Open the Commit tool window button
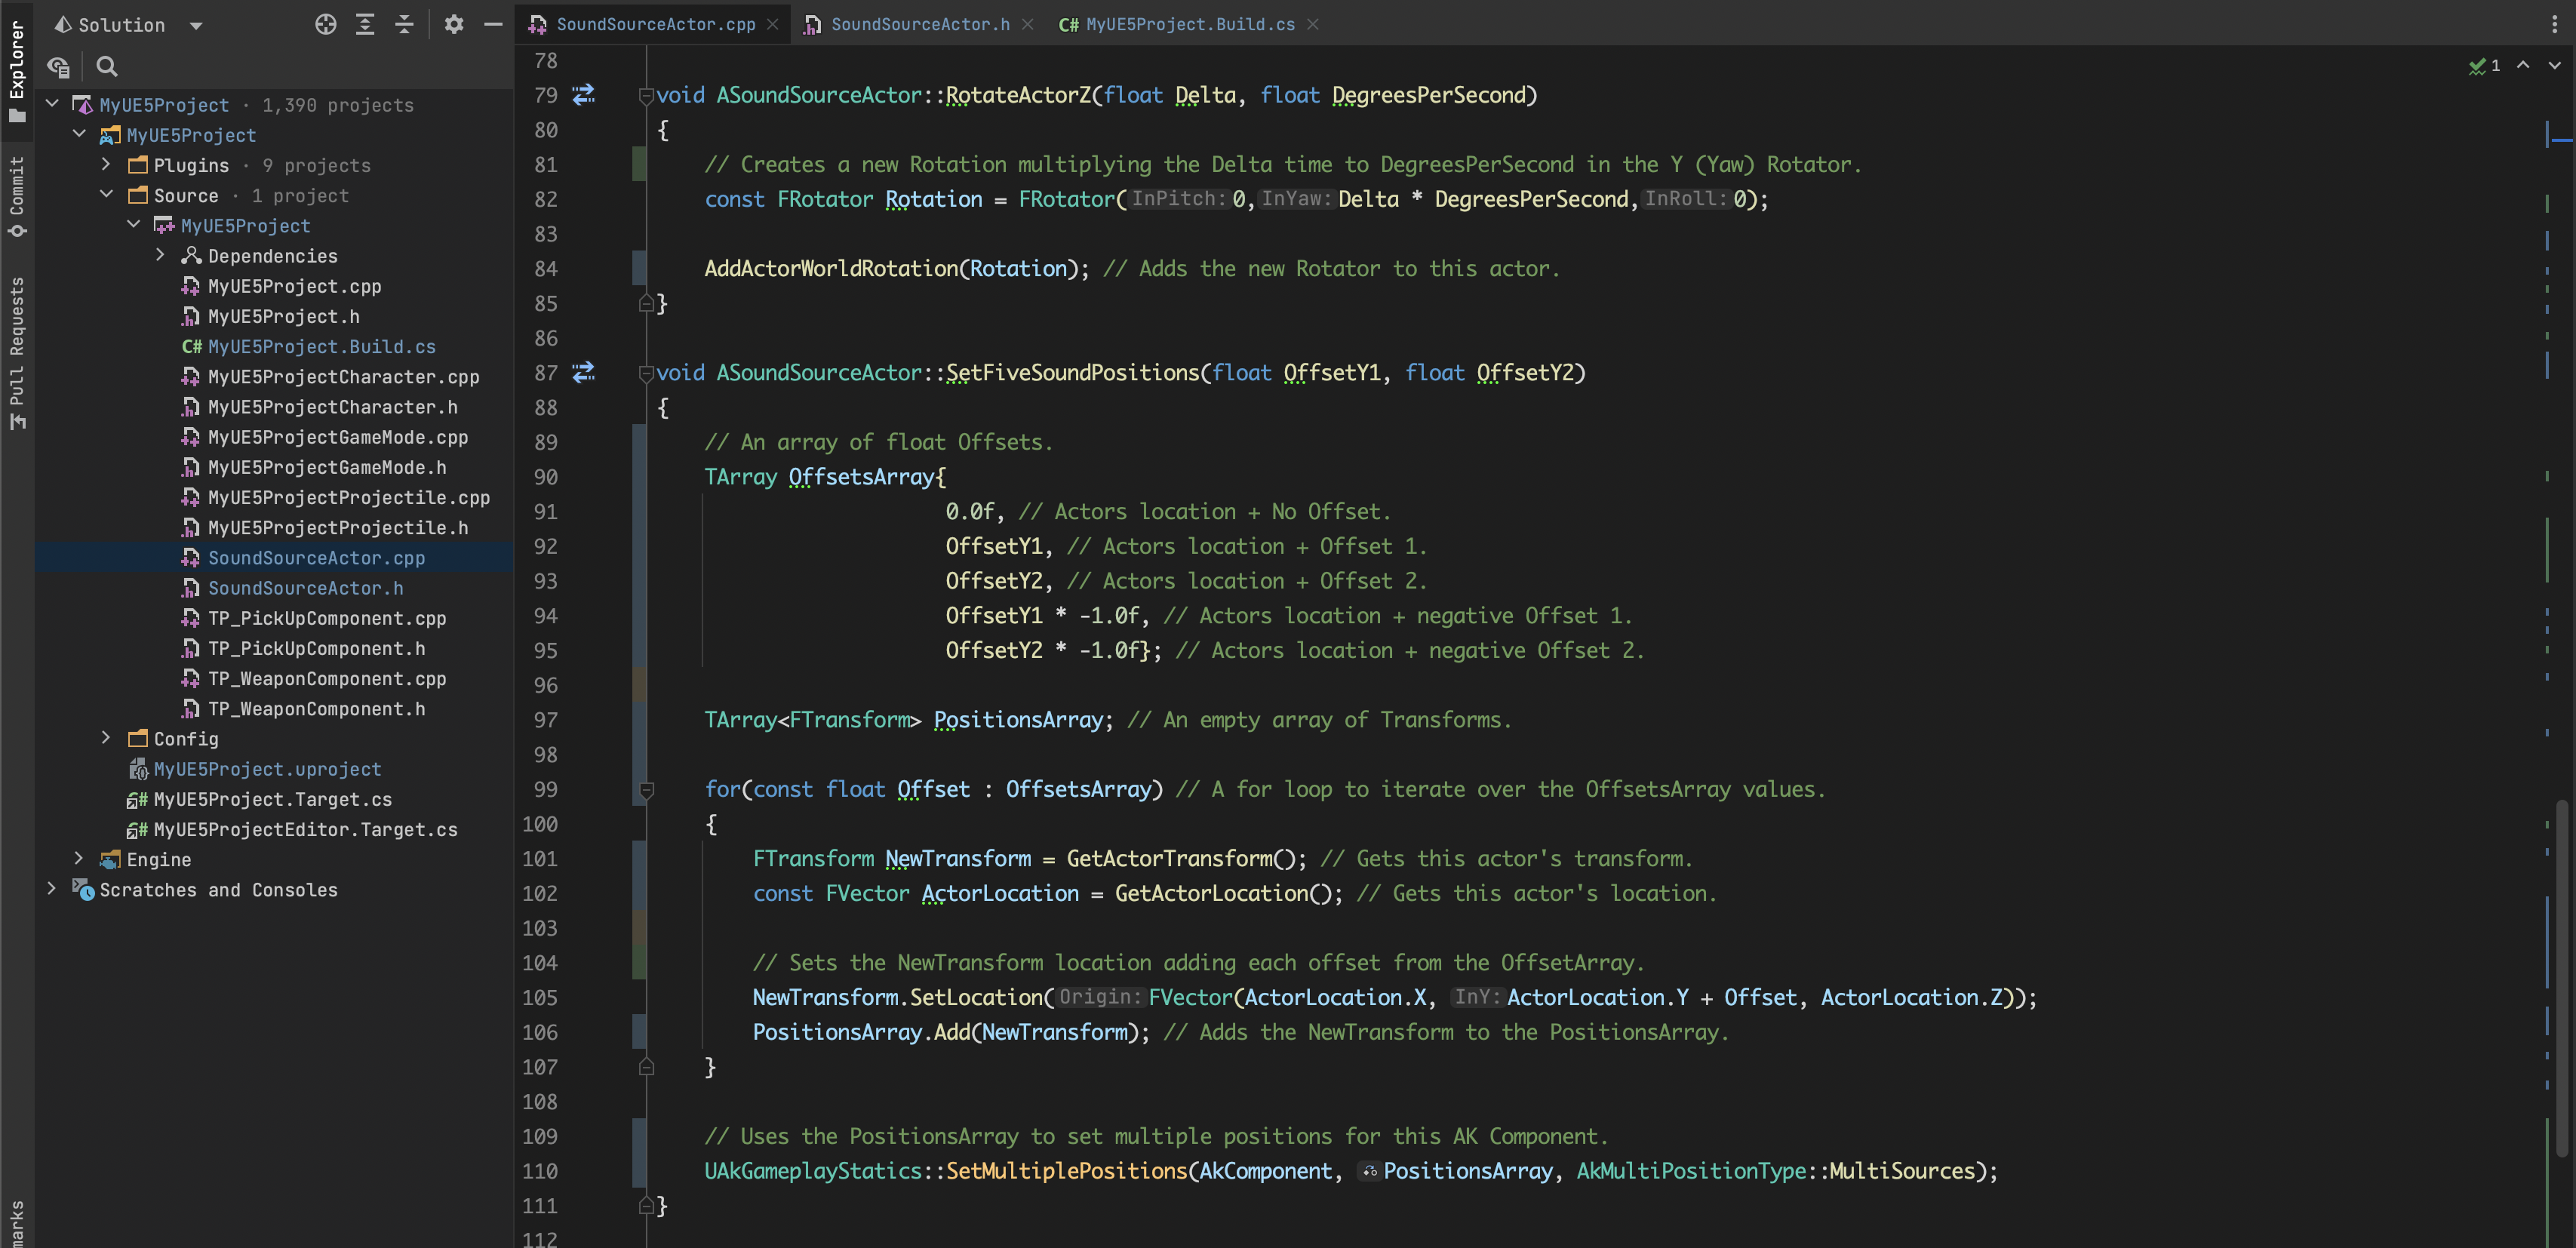 [17, 195]
